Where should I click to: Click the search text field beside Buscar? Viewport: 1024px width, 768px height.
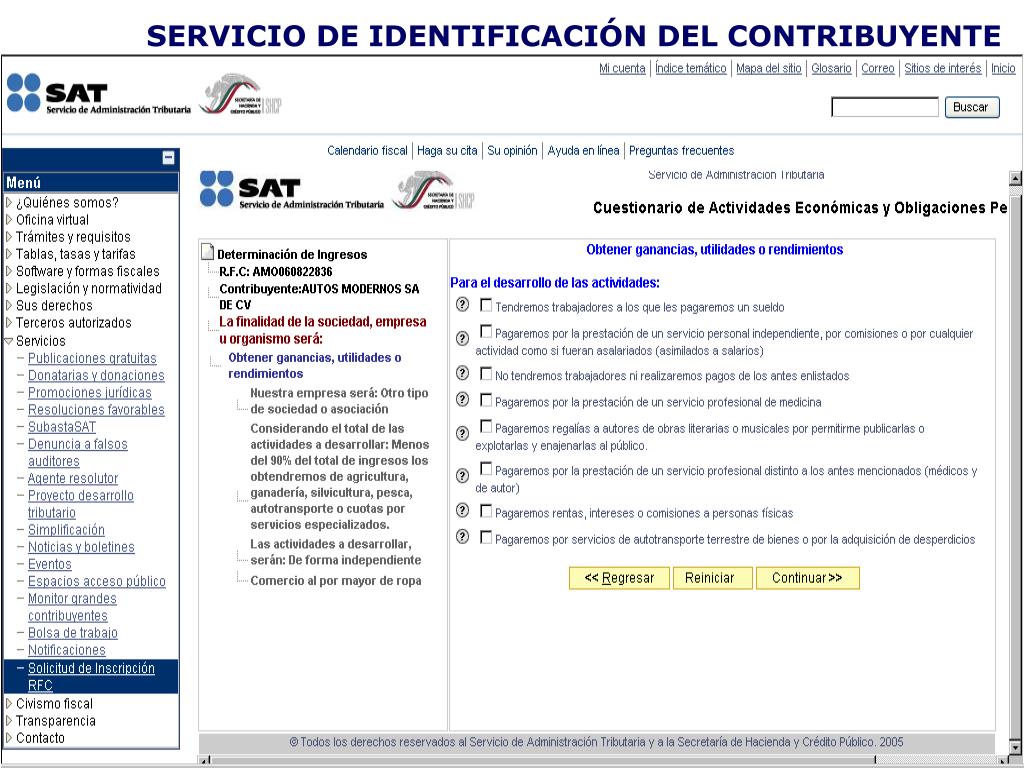click(885, 107)
